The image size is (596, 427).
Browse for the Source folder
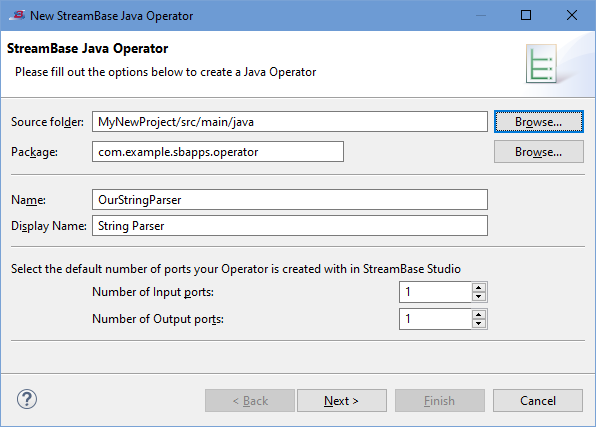tap(539, 122)
